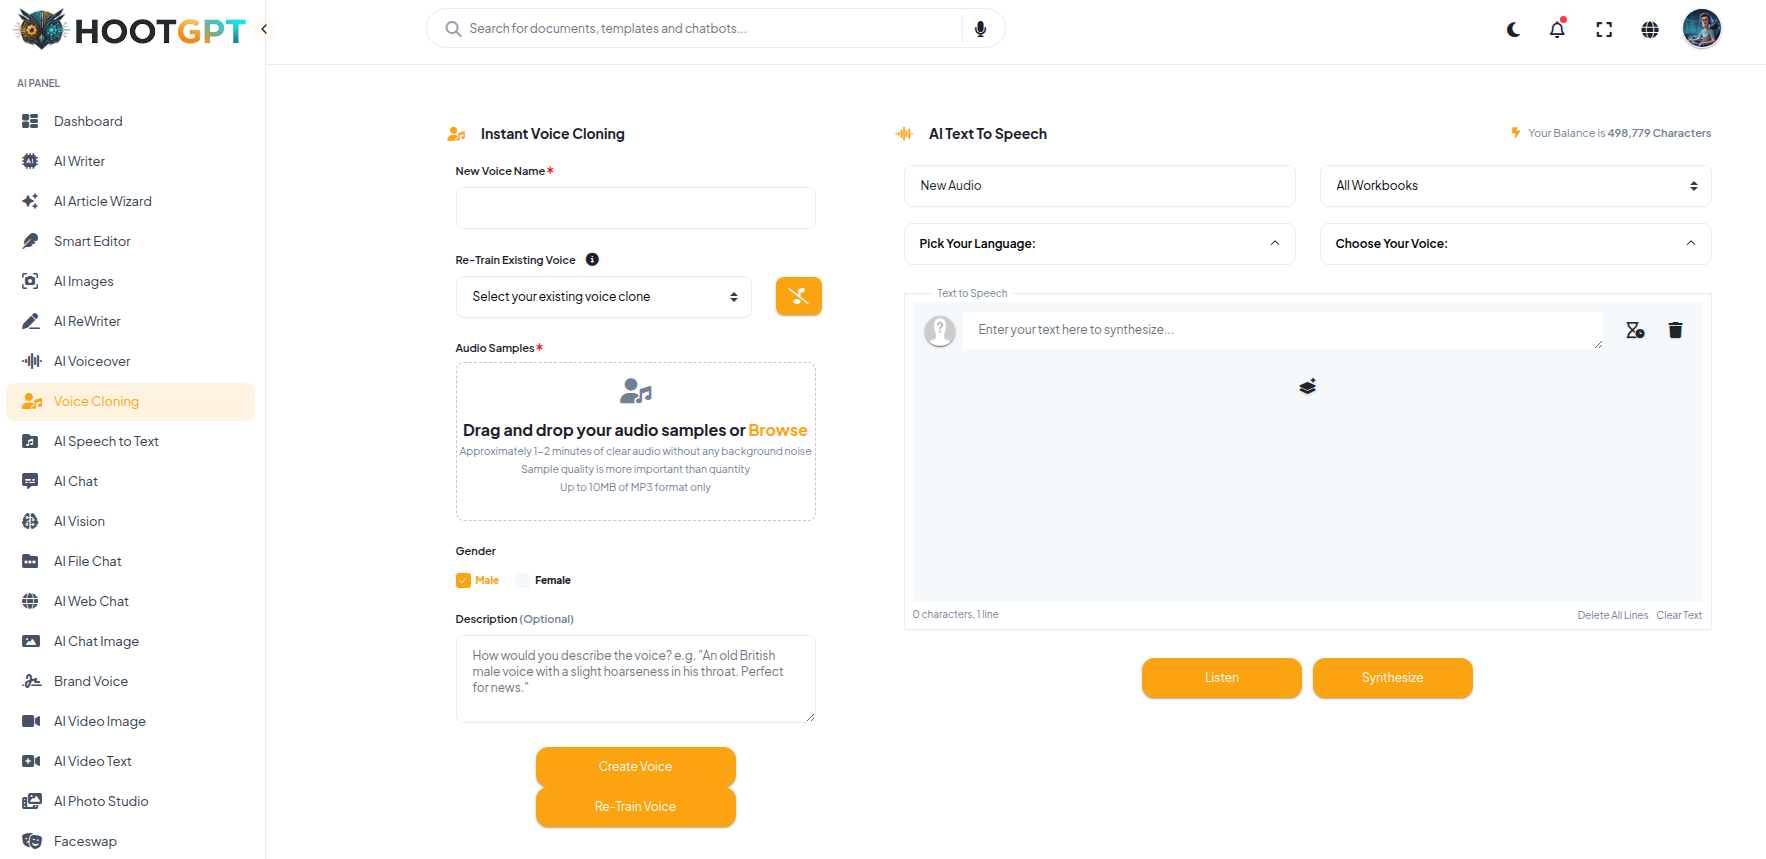Uncheck the Male gender checkbox
The width and height of the screenshot is (1766, 859).
tap(463, 580)
